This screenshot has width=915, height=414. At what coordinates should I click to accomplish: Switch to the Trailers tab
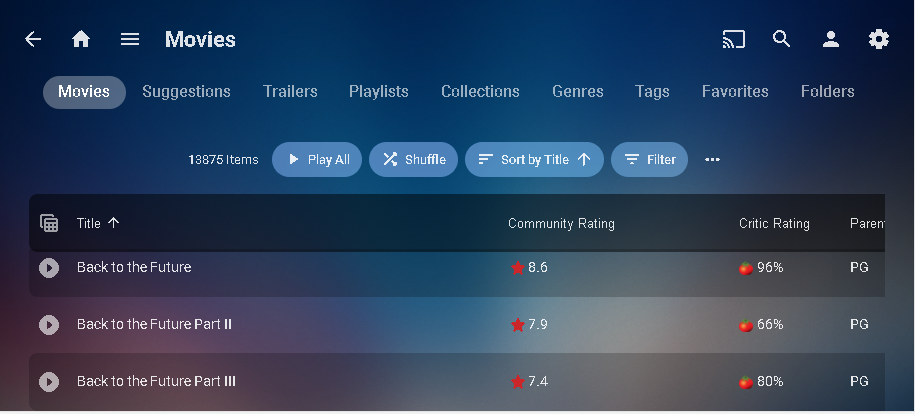coord(290,92)
